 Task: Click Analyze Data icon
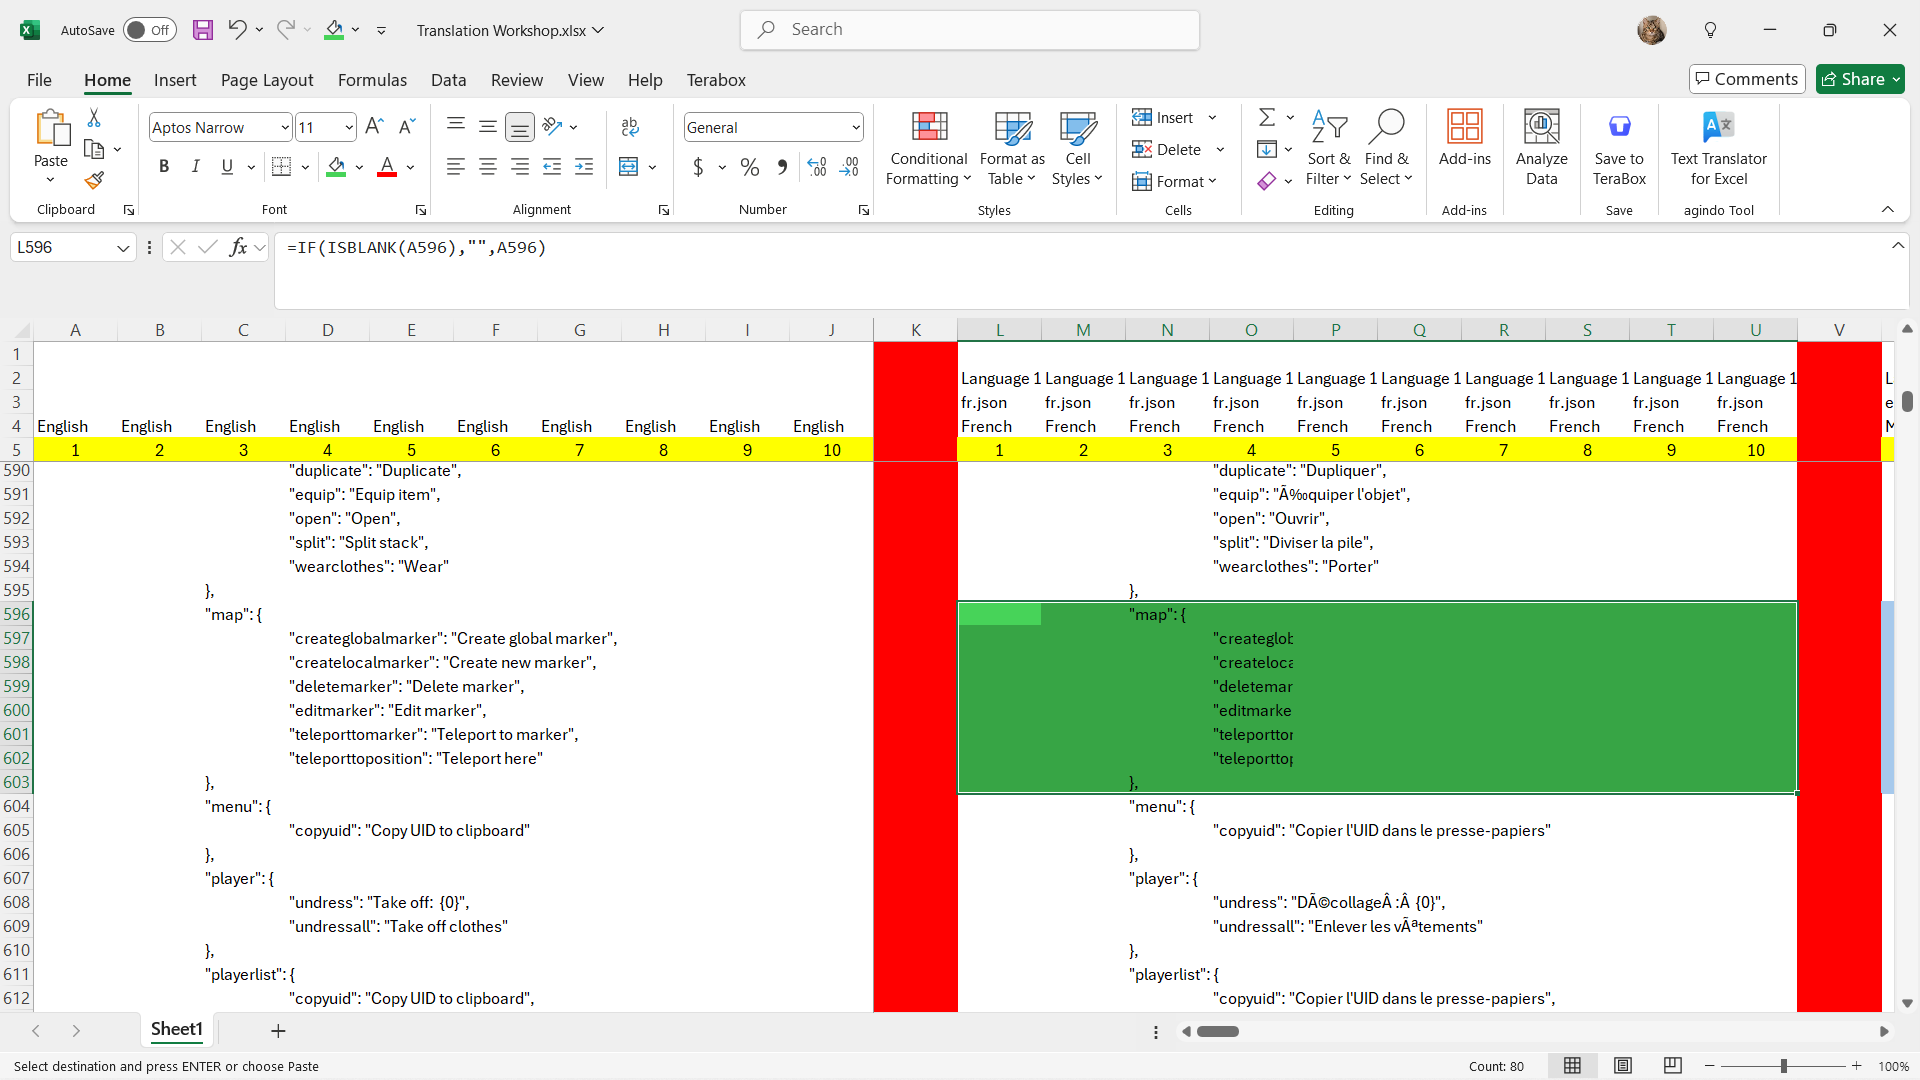(1541, 148)
